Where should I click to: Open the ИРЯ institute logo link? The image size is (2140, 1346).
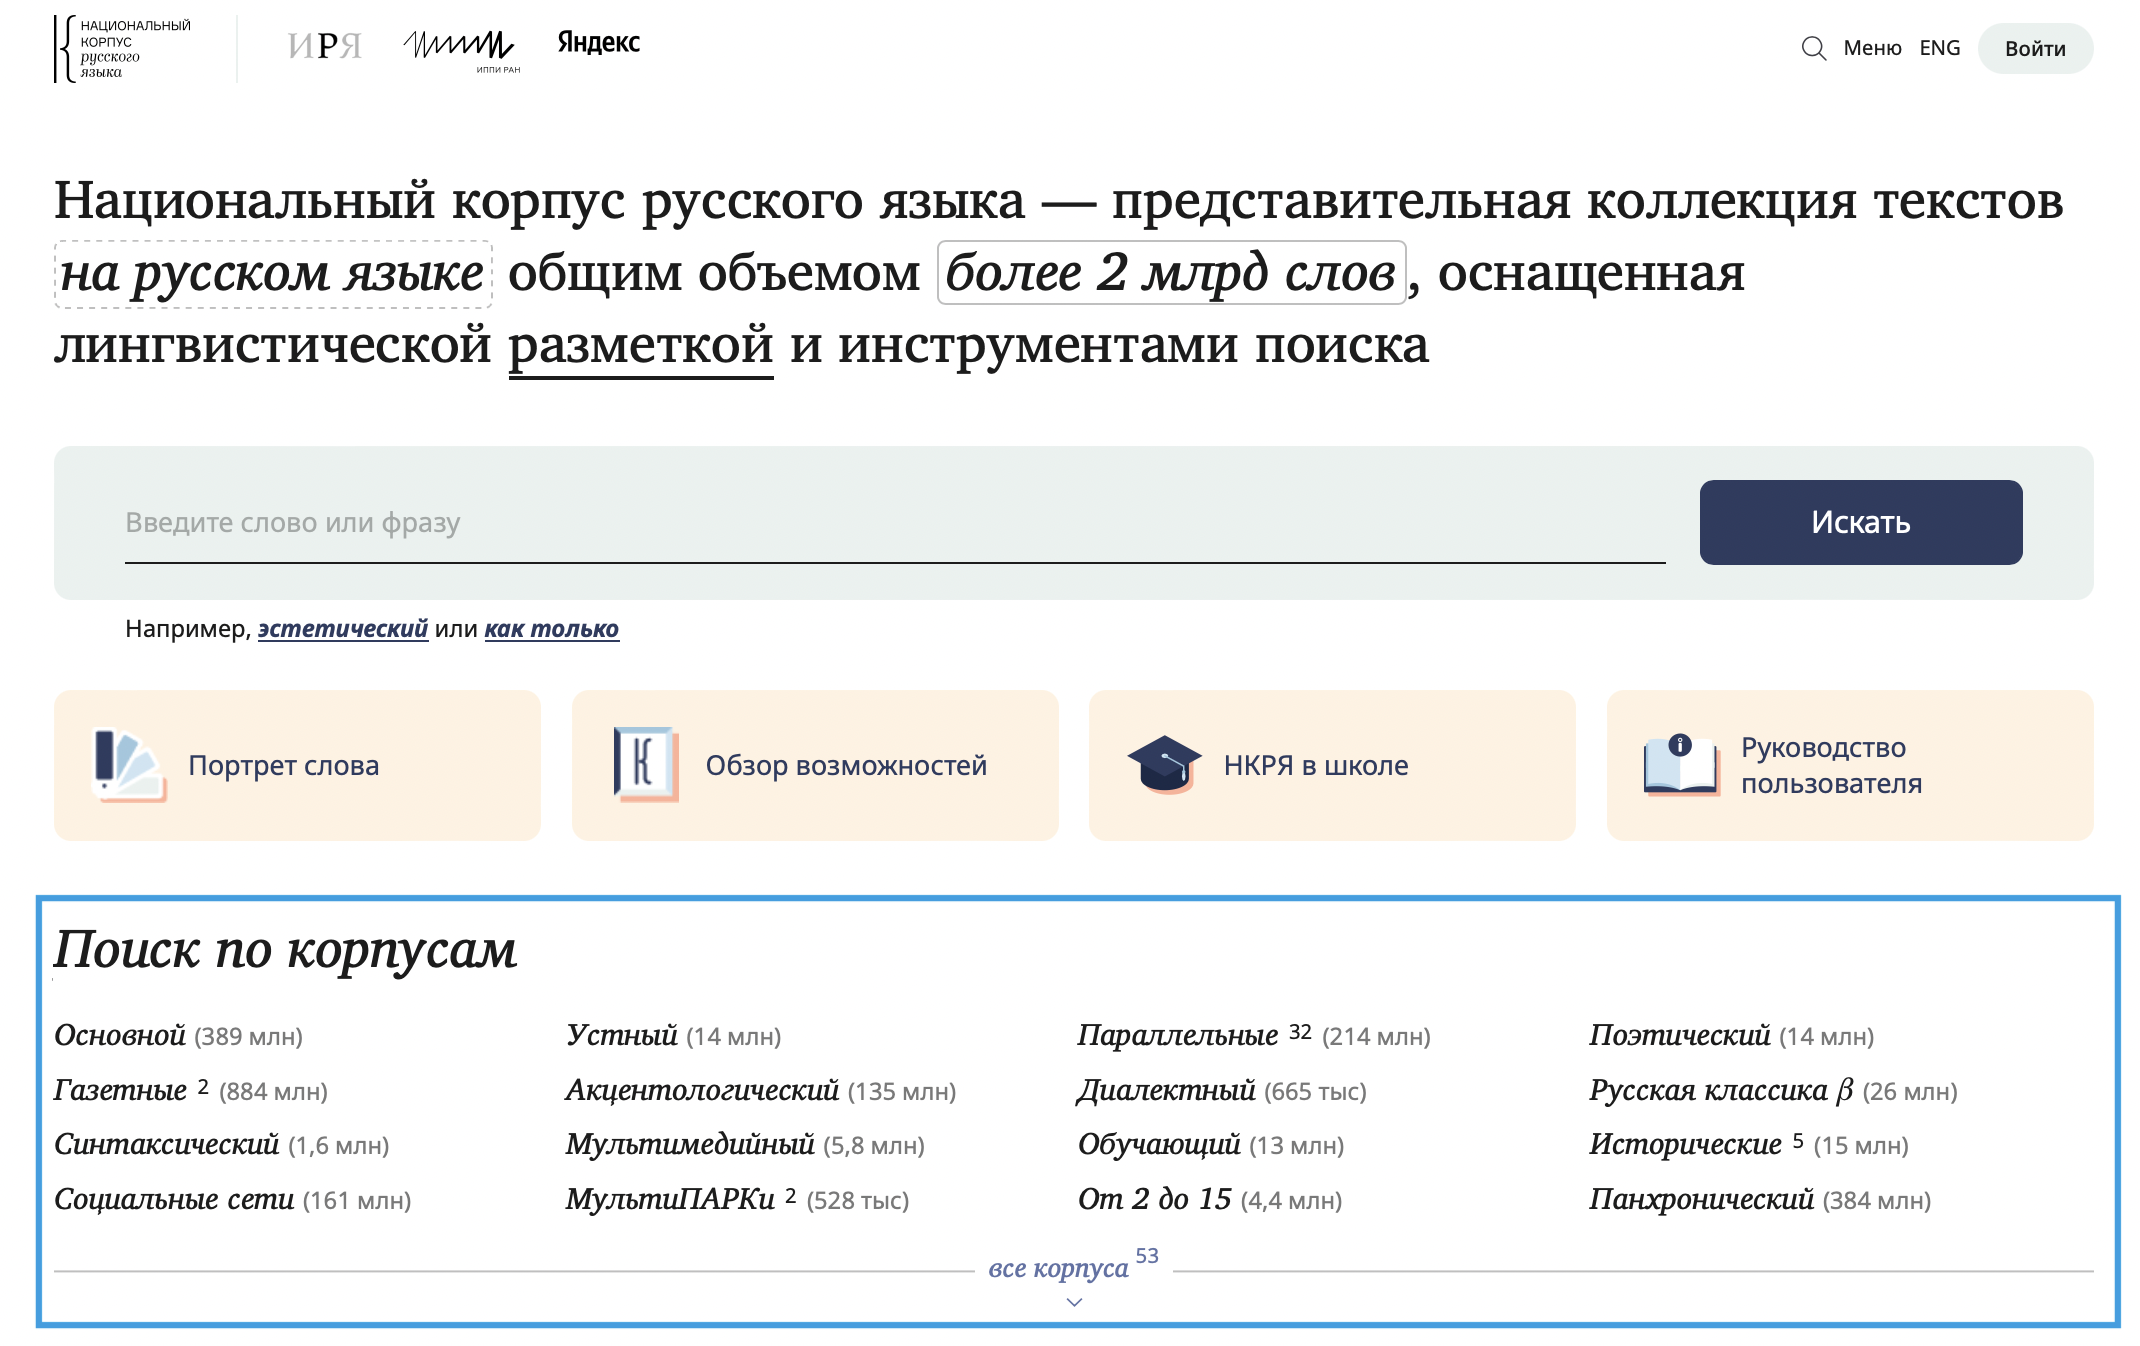[324, 46]
